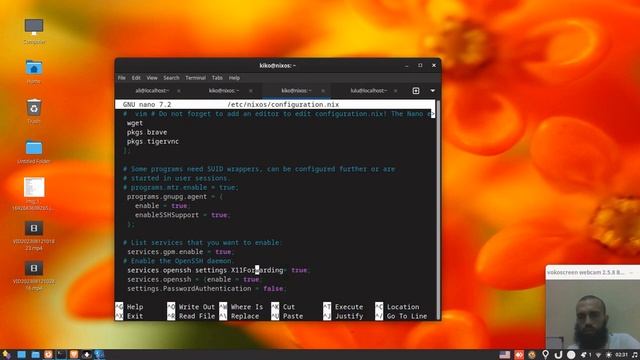Image resolution: width=640 pixels, height=360 pixels.
Task: Click the show desktop icon in taskbar
Action: pos(22,354)
